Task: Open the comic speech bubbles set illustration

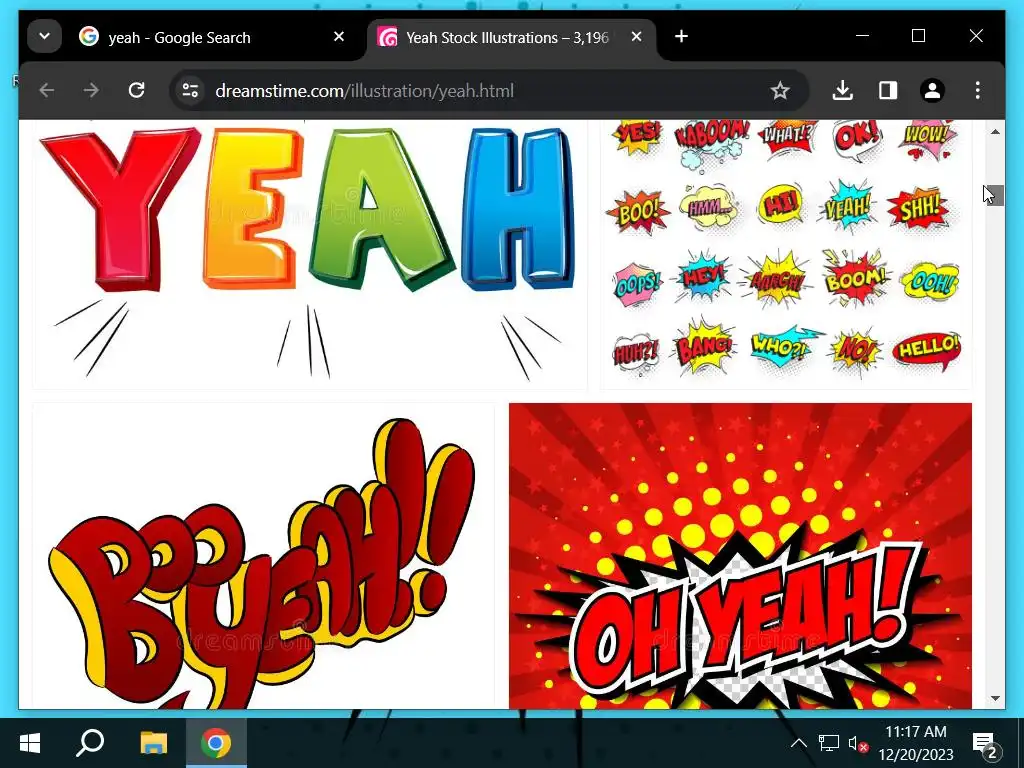Action: pos(786,255)
